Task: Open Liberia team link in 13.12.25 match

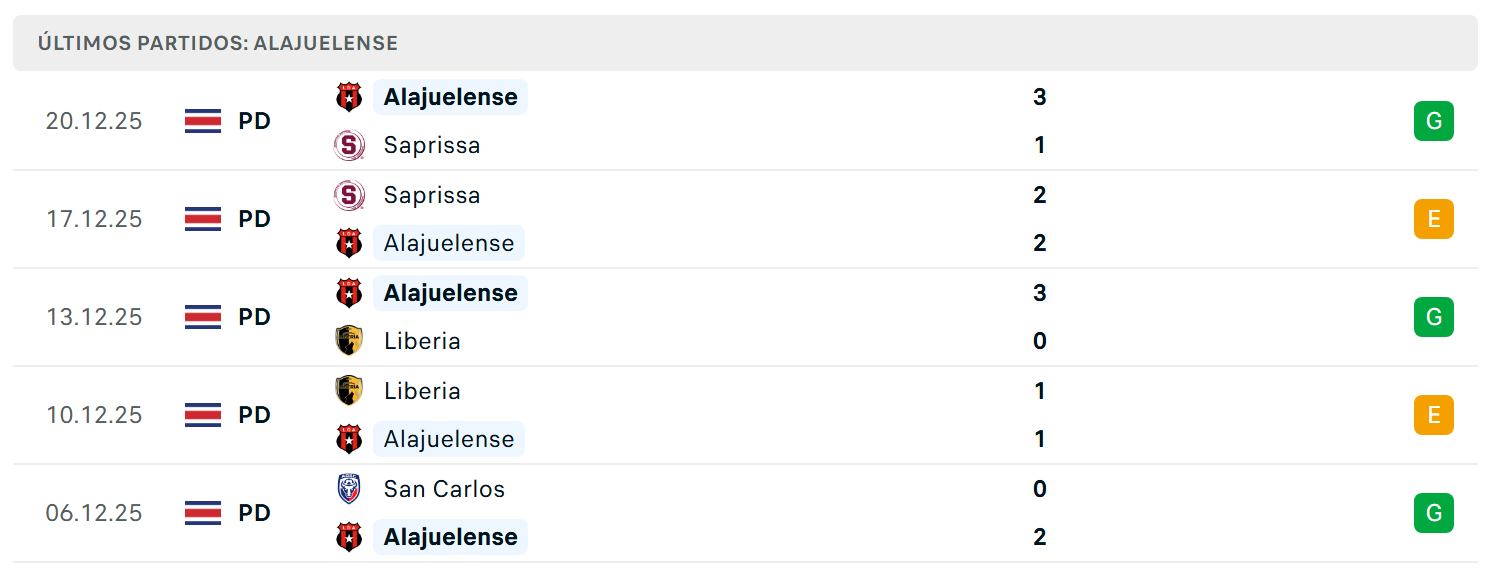Action: tap(422, 341)
